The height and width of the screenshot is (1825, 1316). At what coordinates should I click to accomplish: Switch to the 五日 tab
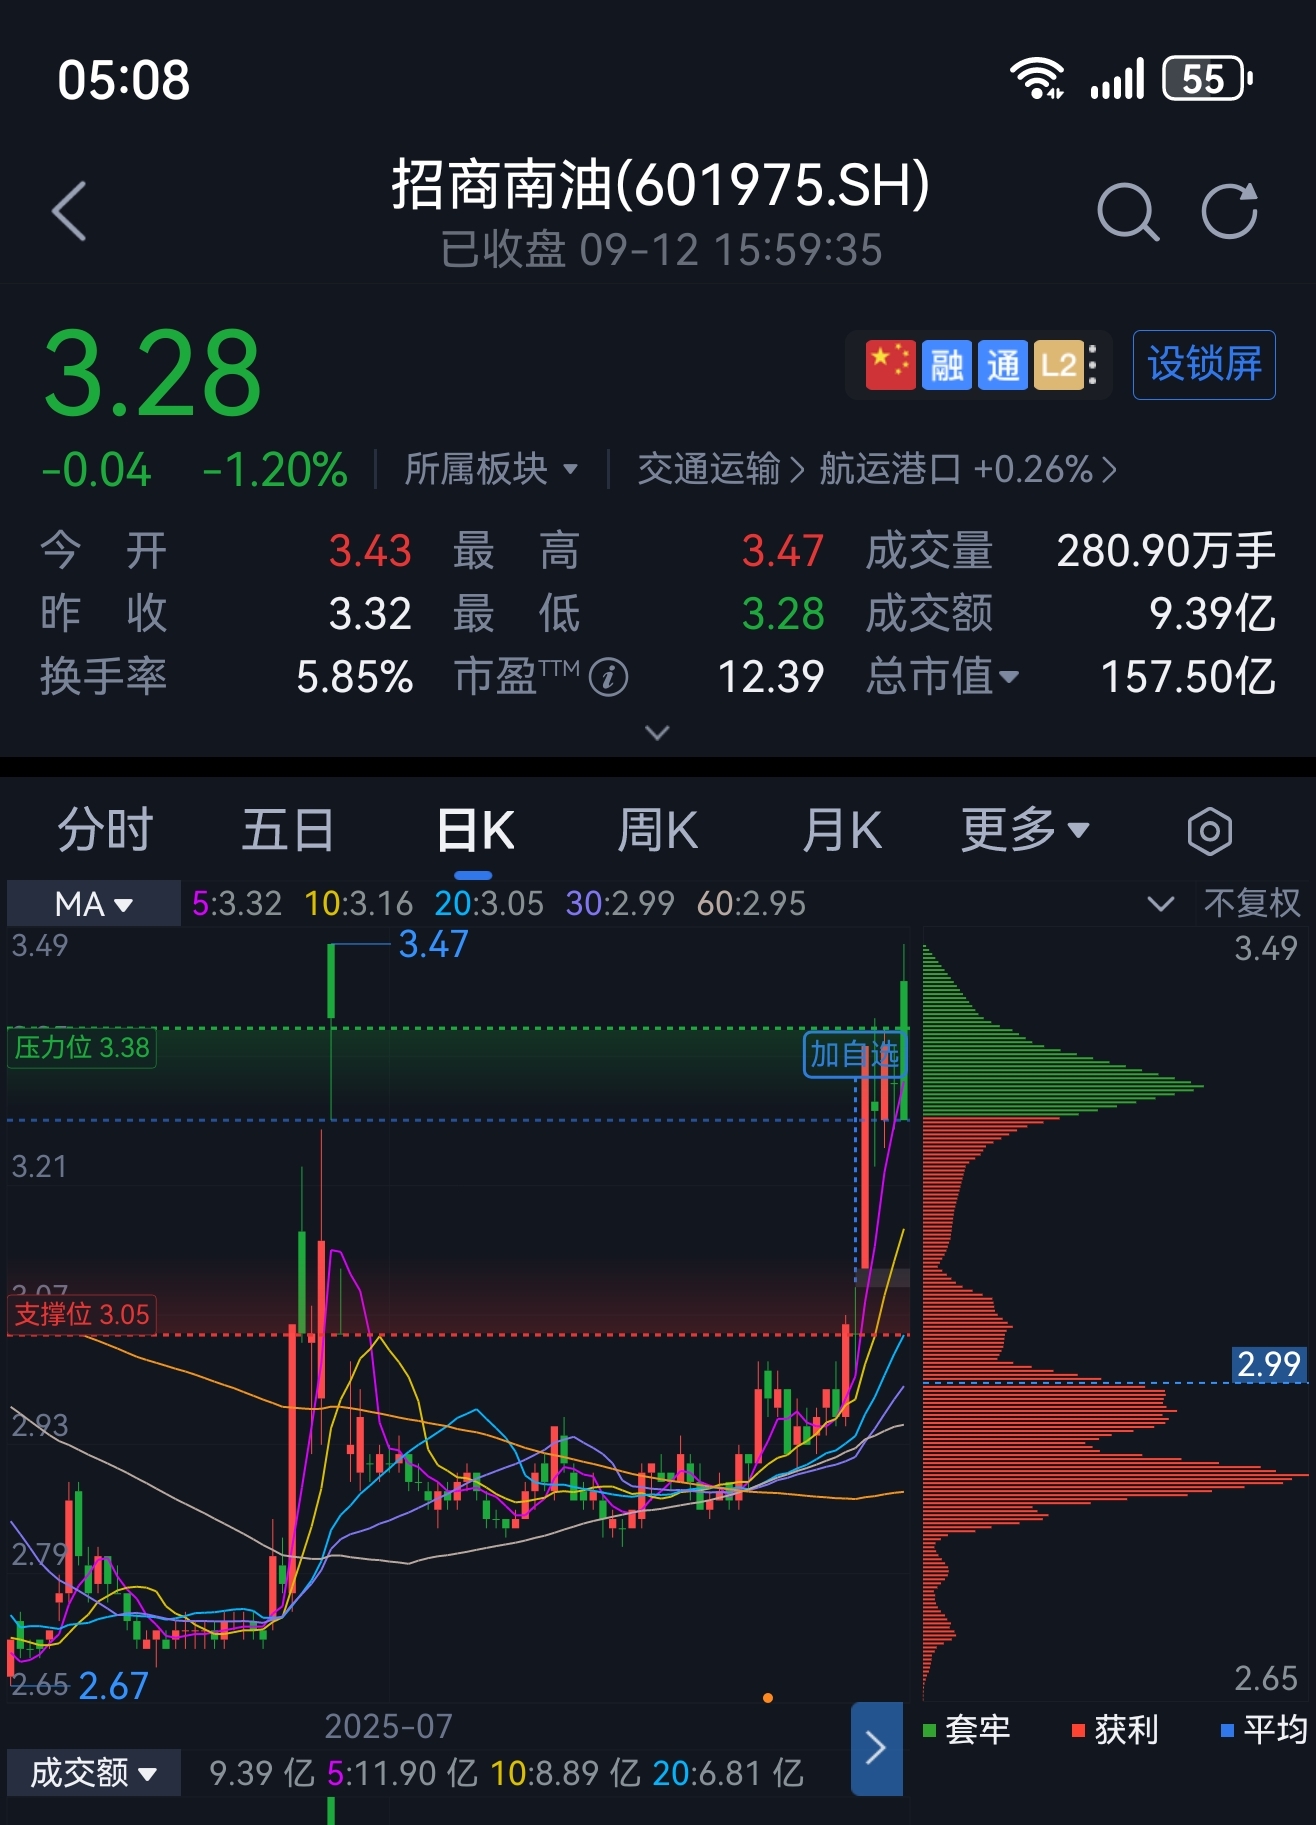coord(288,830)
